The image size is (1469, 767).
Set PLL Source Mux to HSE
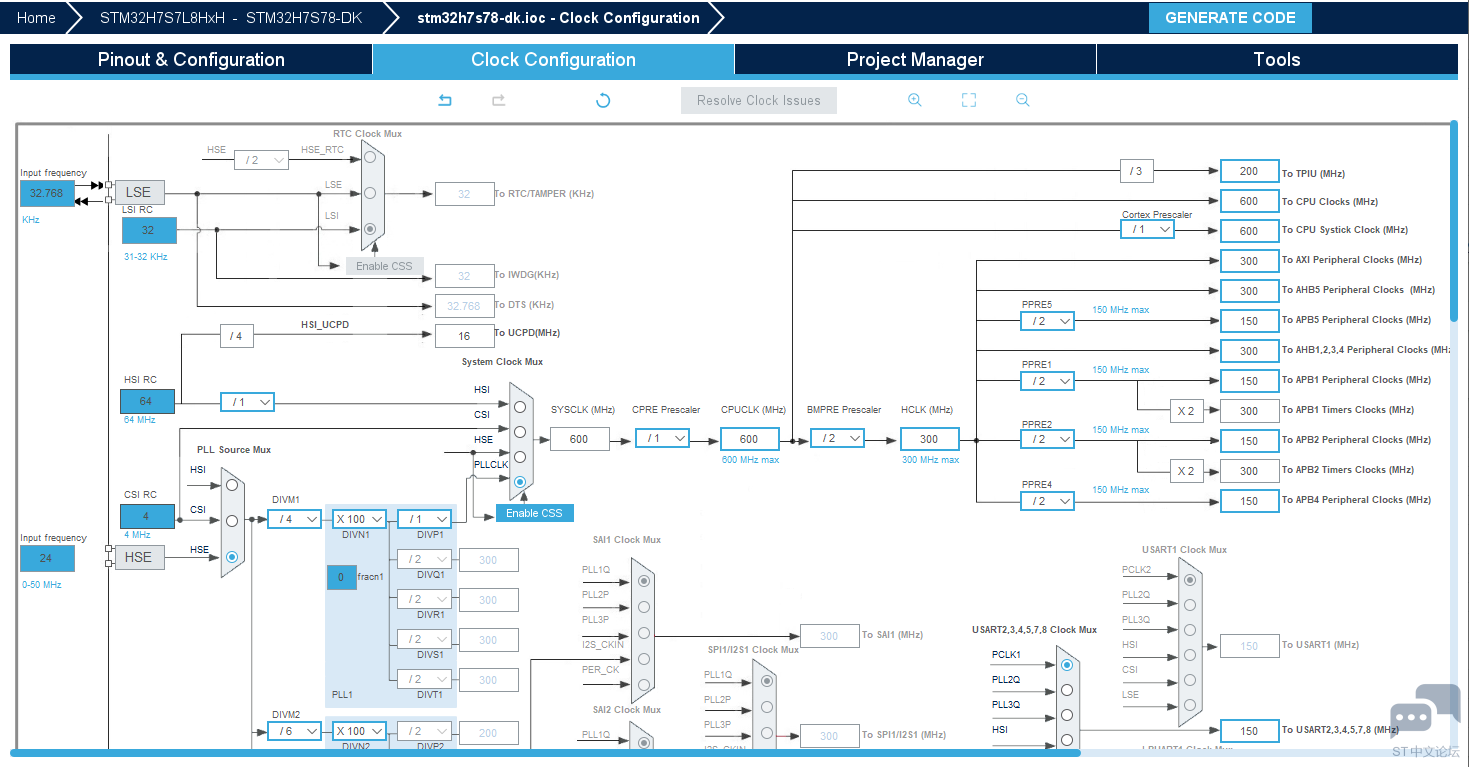click(232, 557)
